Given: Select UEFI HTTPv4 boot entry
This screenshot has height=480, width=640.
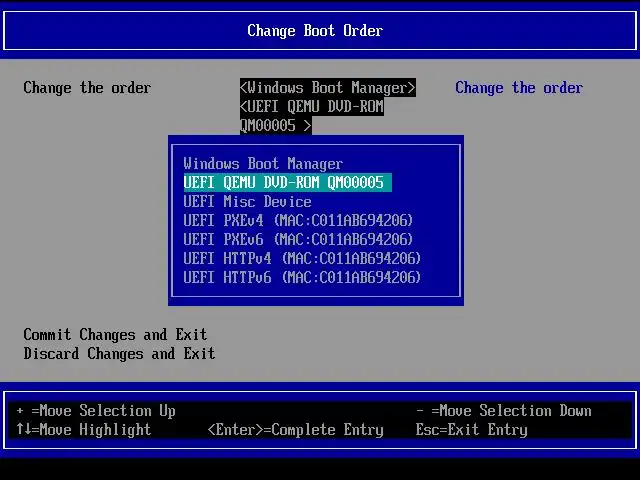Looking at the screenshot, I should click(302, 259).
